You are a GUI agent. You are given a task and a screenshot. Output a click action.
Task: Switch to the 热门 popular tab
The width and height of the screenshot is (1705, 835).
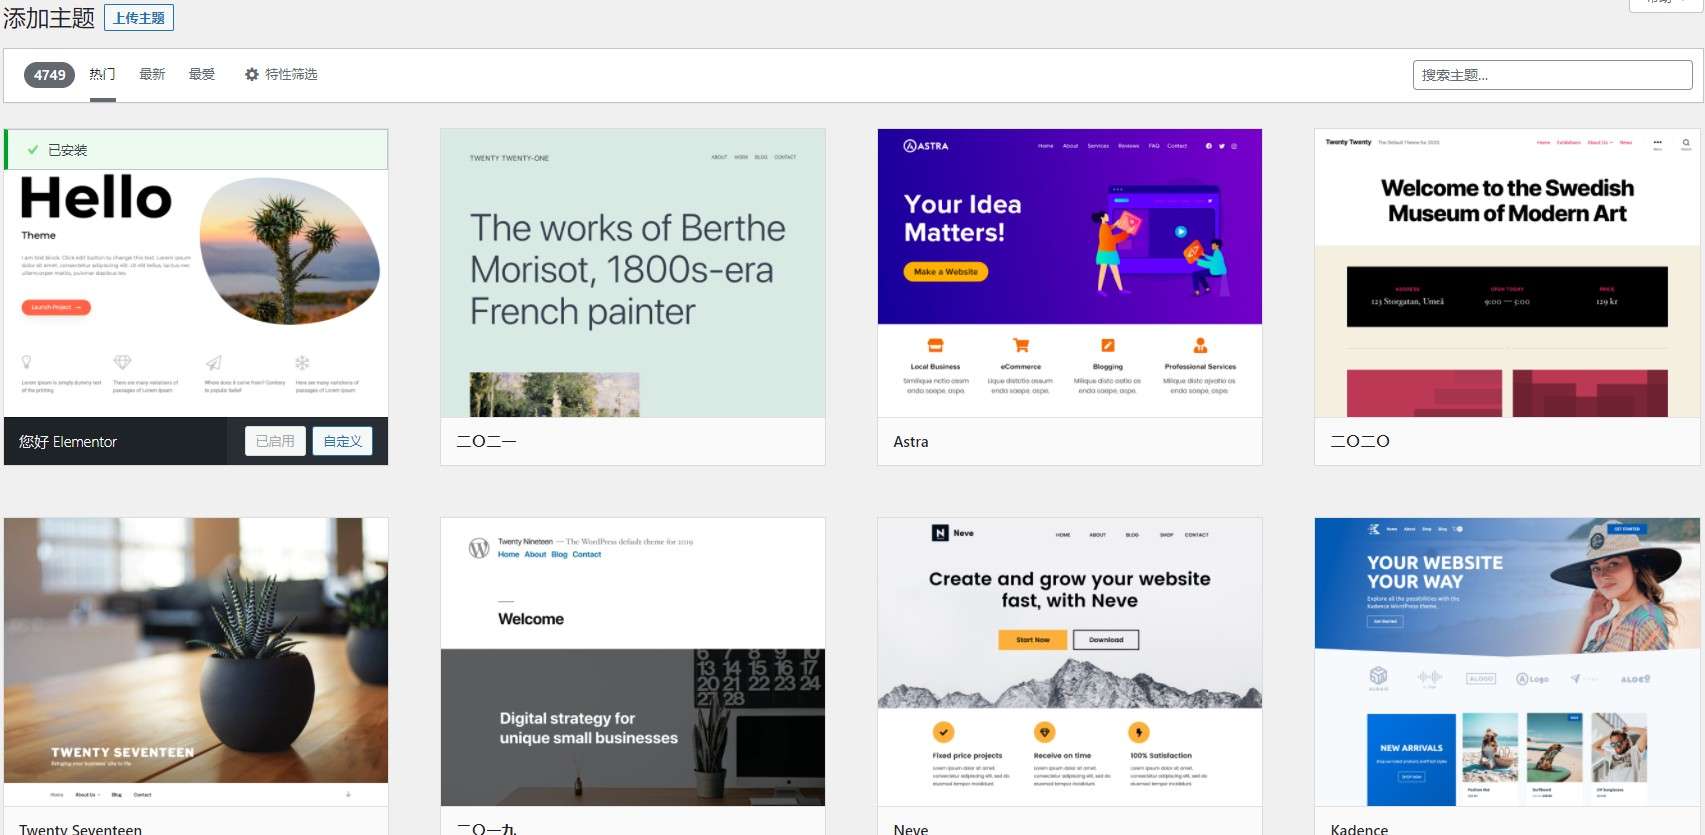coord(102,74)
